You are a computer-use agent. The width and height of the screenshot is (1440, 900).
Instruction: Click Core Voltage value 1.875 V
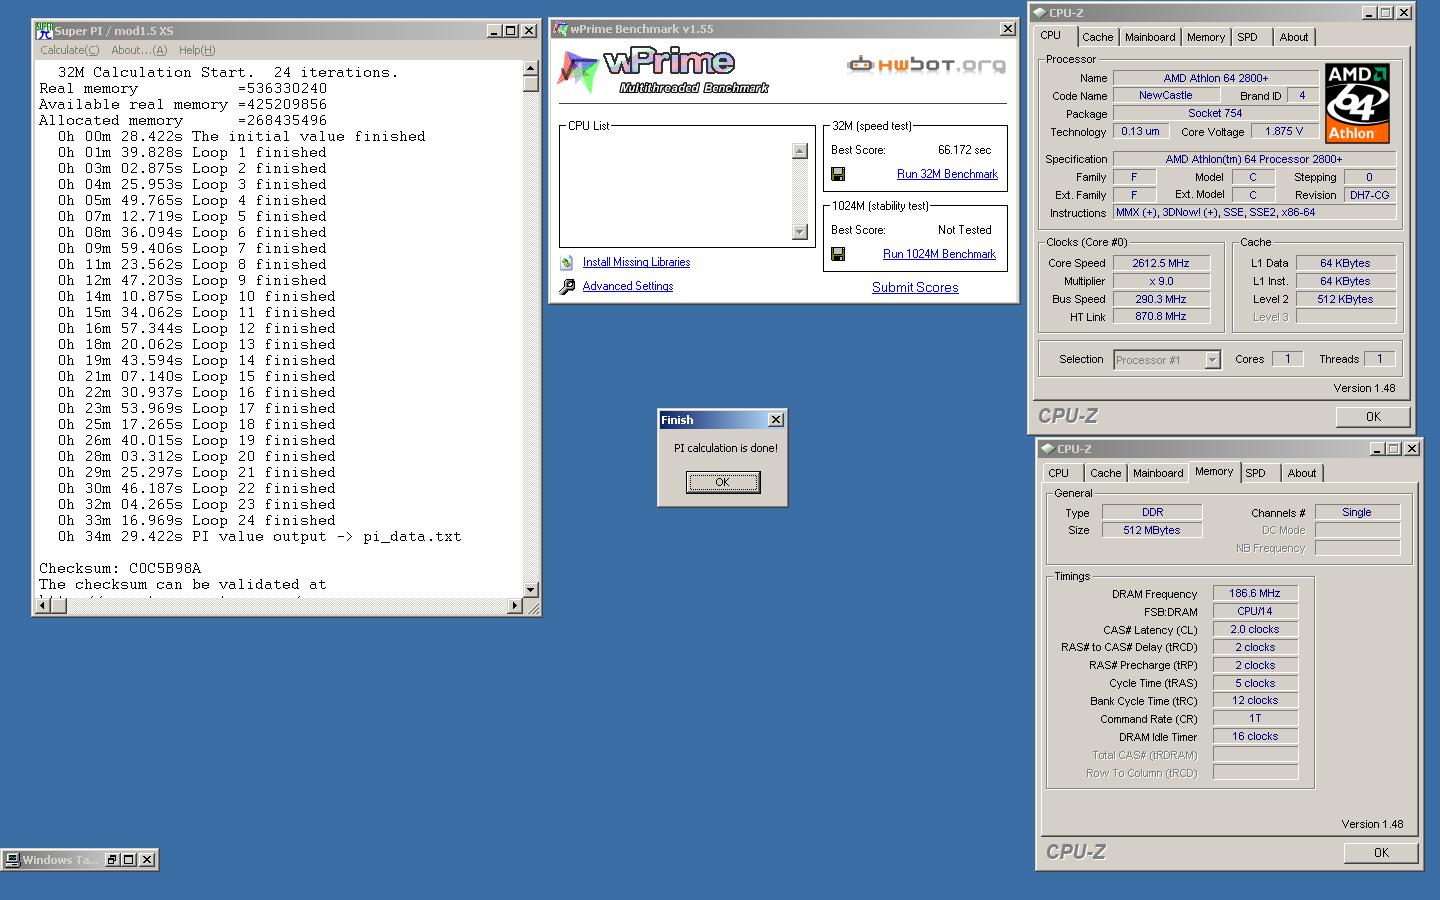coord(1284,131)
